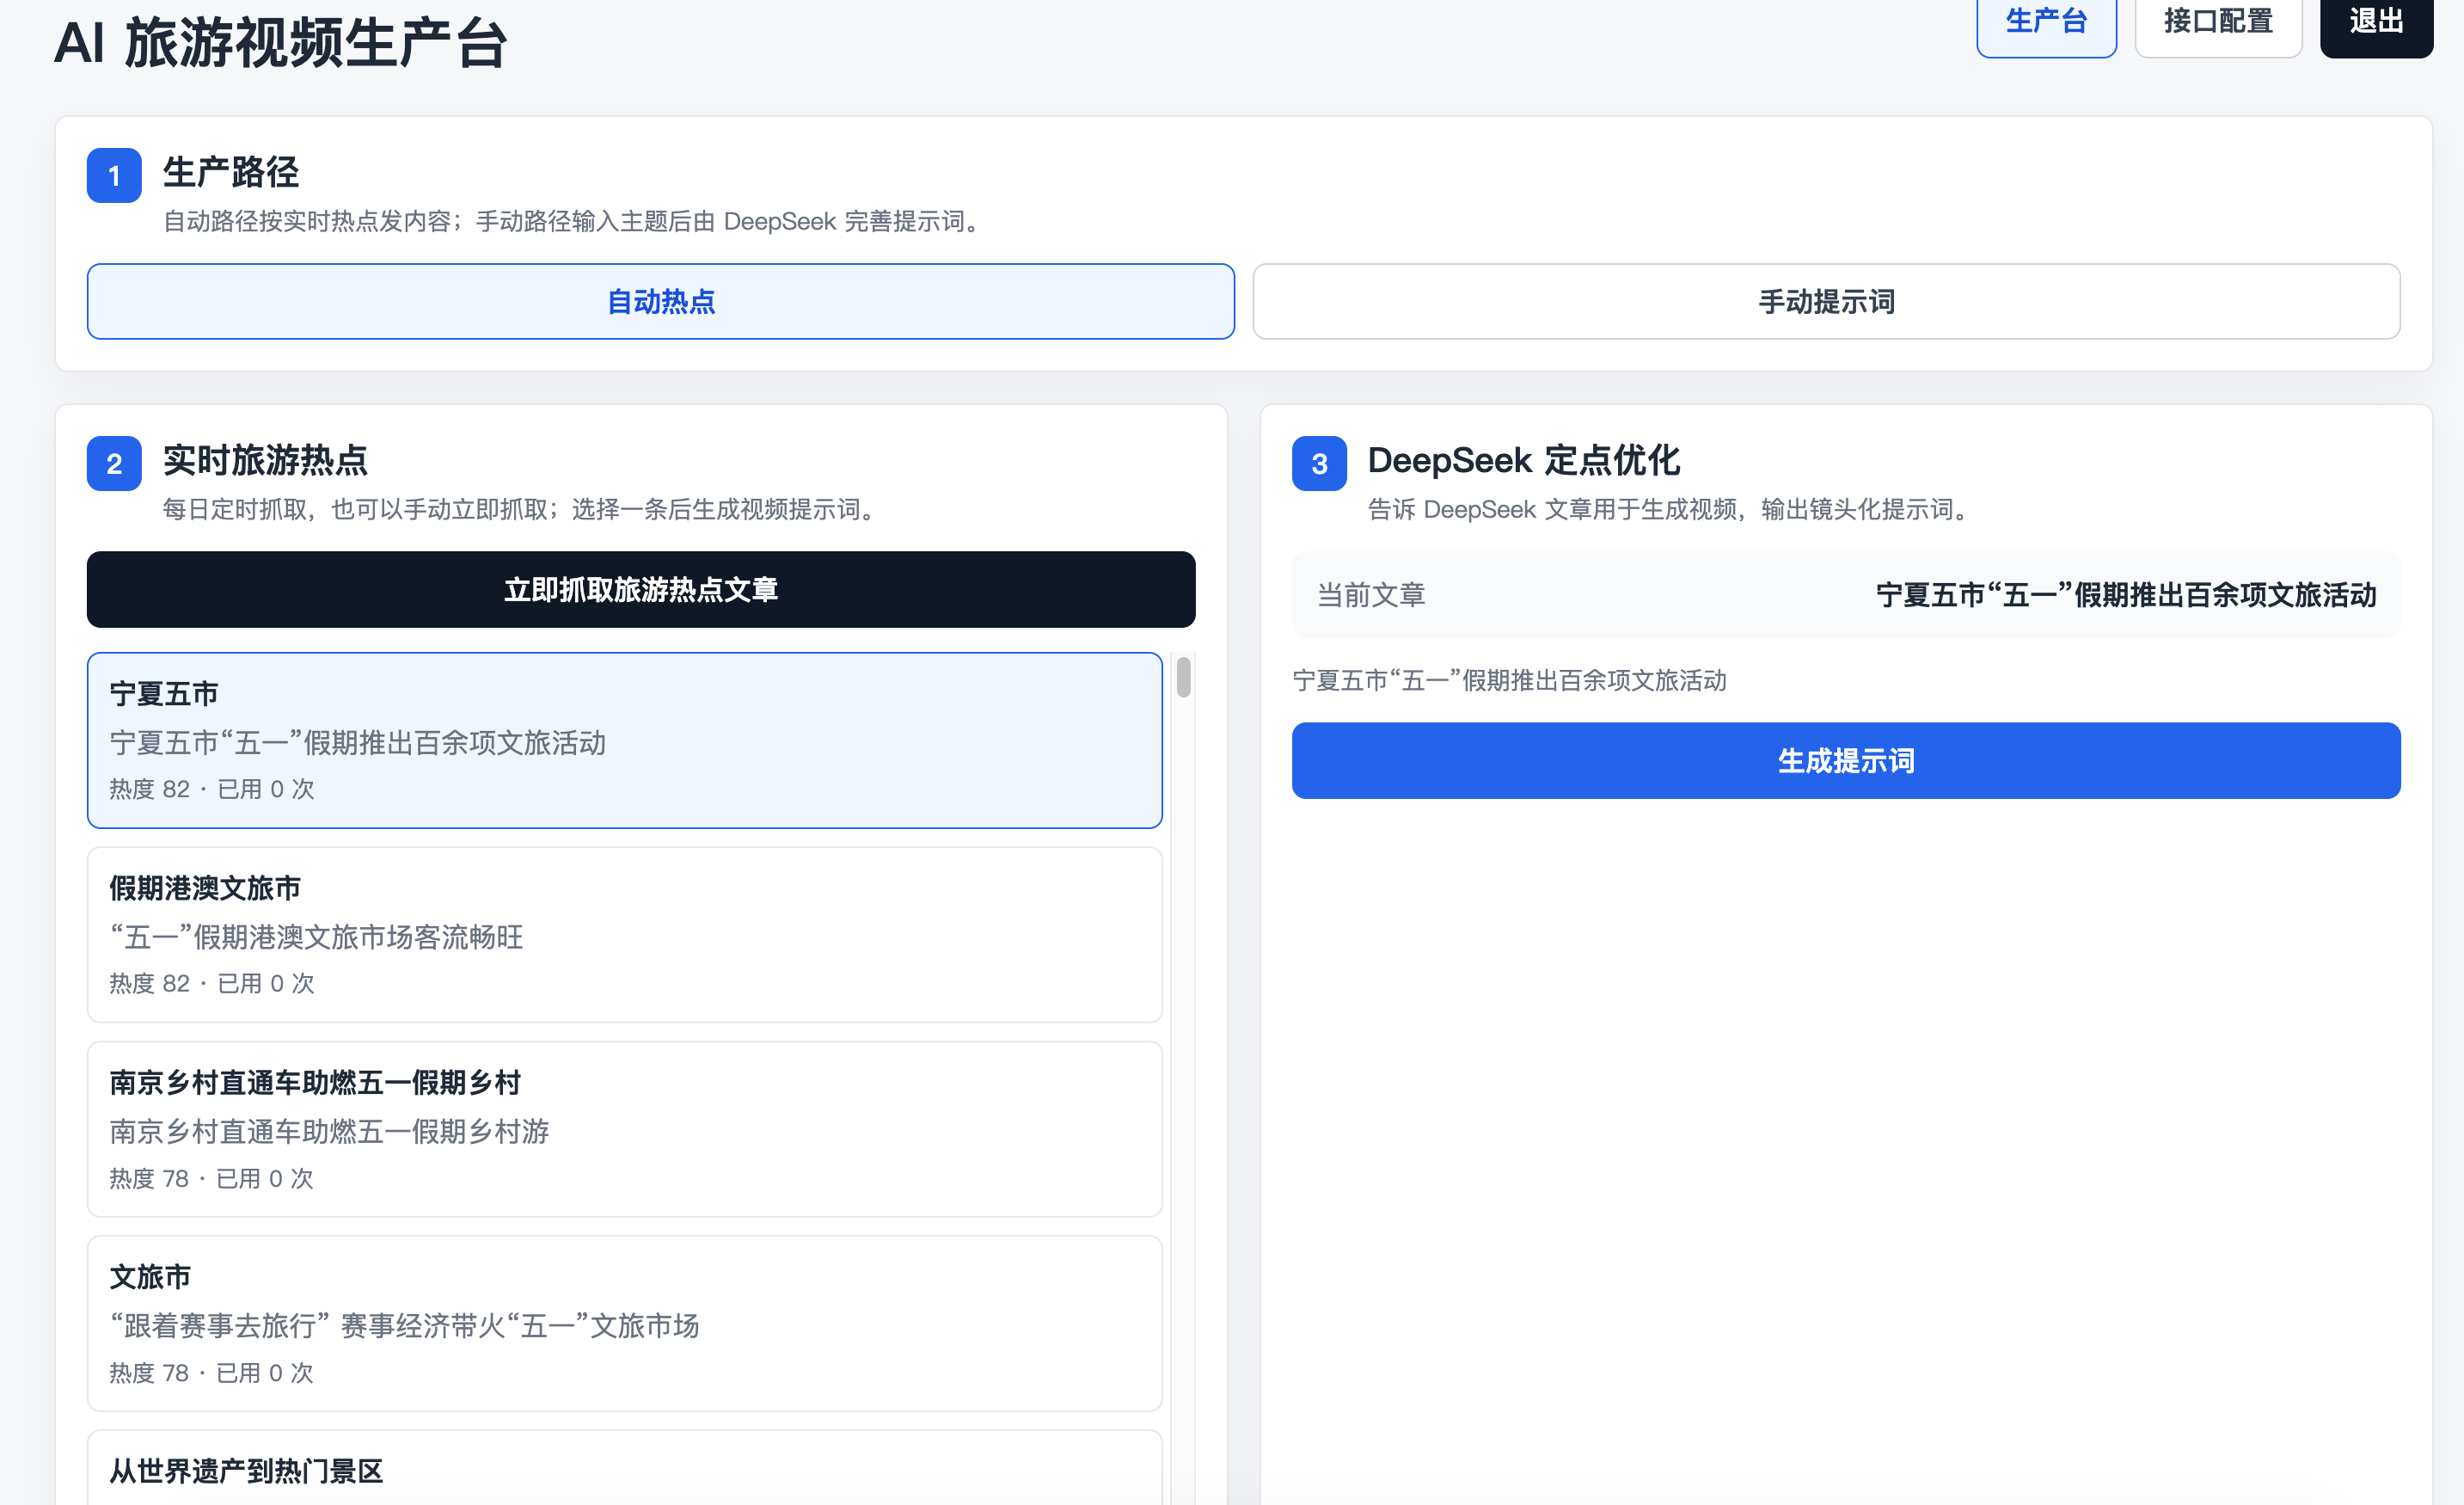Image resolution: width=2464 pixels, height=1505 pixels.
Task: Click the 当前文章 label
Action: (x=1371, y=595)
